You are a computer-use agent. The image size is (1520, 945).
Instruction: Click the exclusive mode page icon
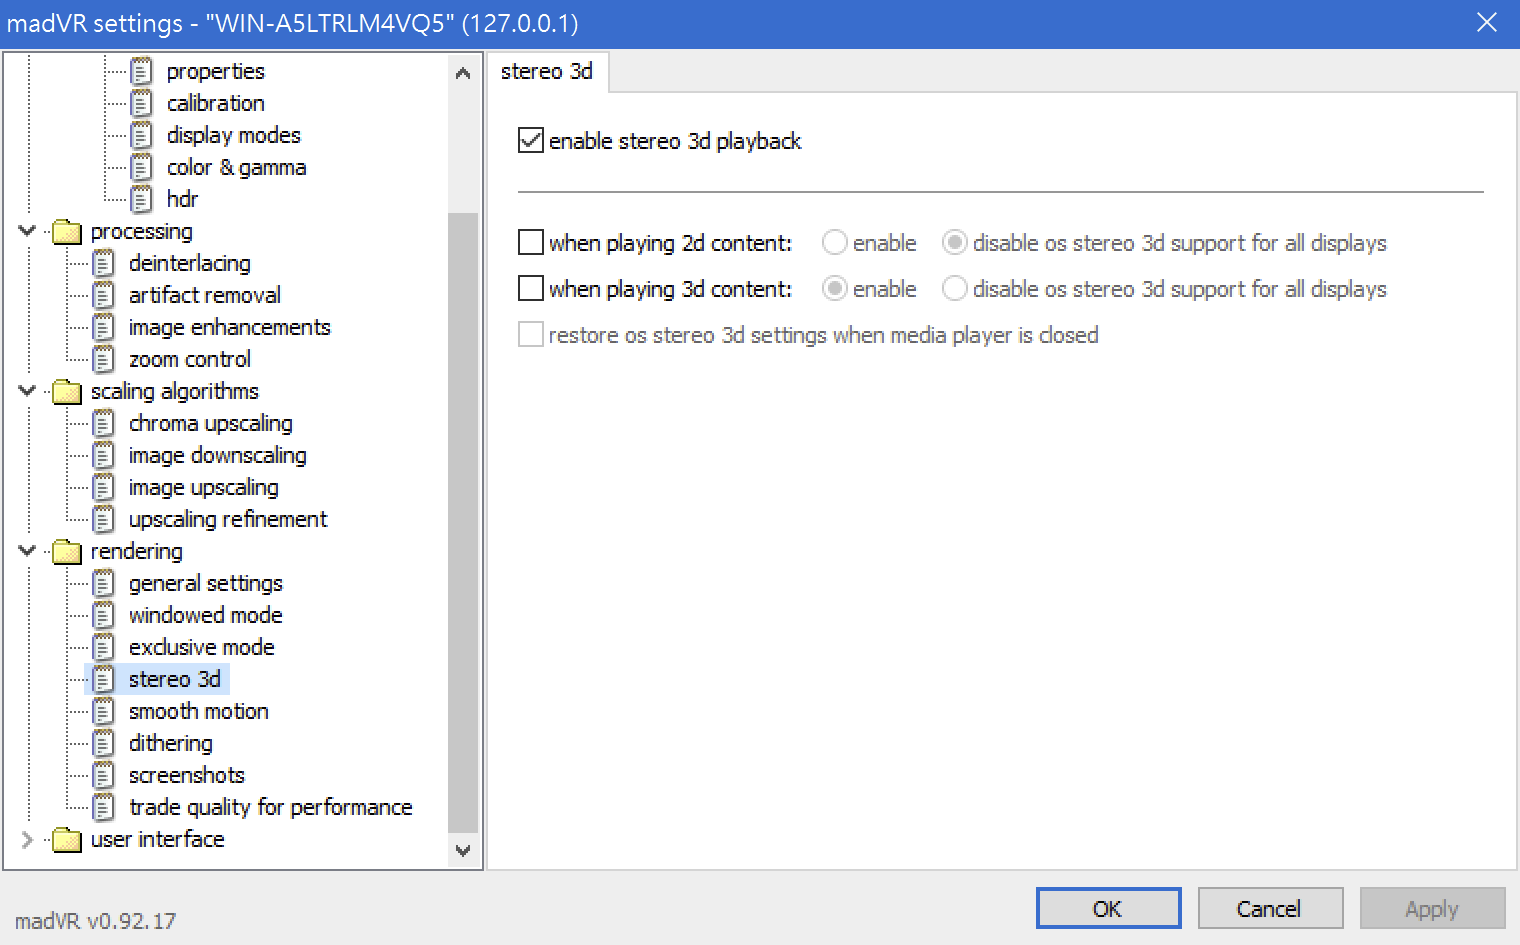pos(104,647)
